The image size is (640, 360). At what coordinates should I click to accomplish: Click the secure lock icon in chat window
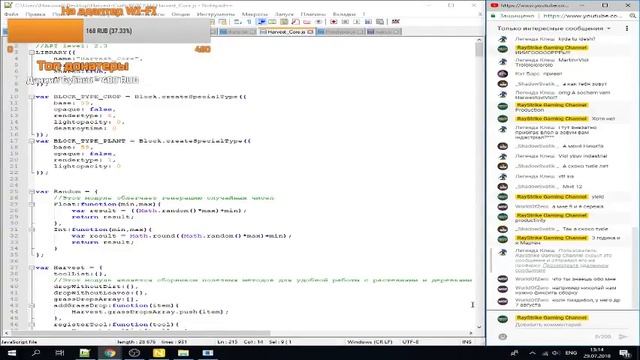click(x=493, y=16)
